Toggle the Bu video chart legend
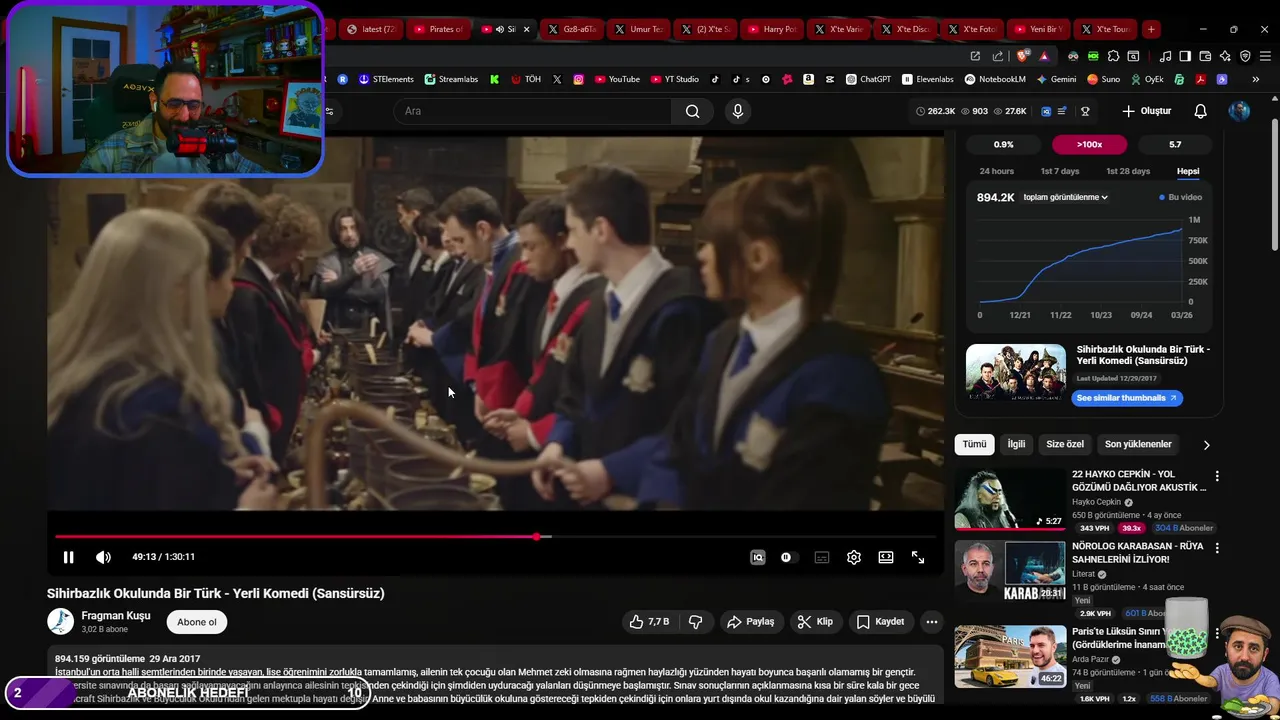The image size is (1280, 720). [1181, 197]
